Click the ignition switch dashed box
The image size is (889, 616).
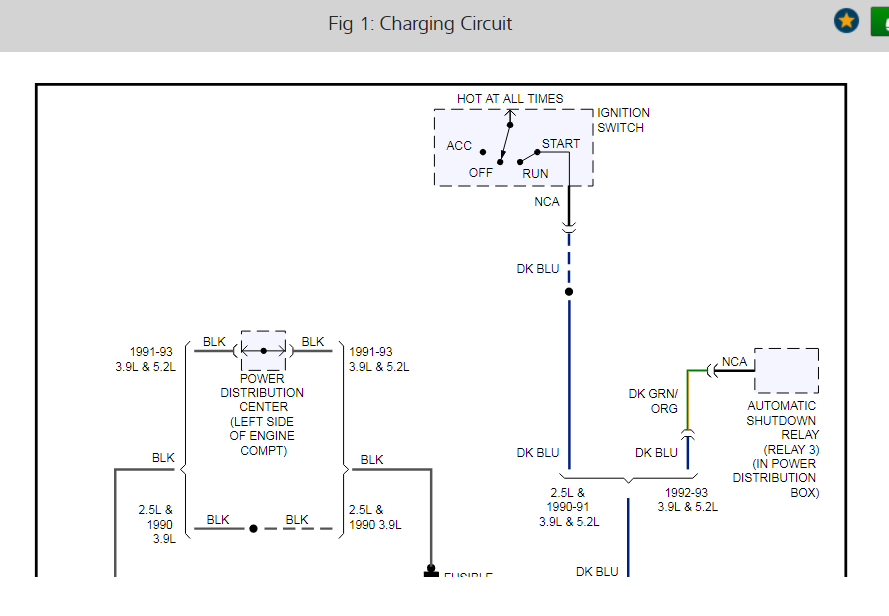(514, 147)
